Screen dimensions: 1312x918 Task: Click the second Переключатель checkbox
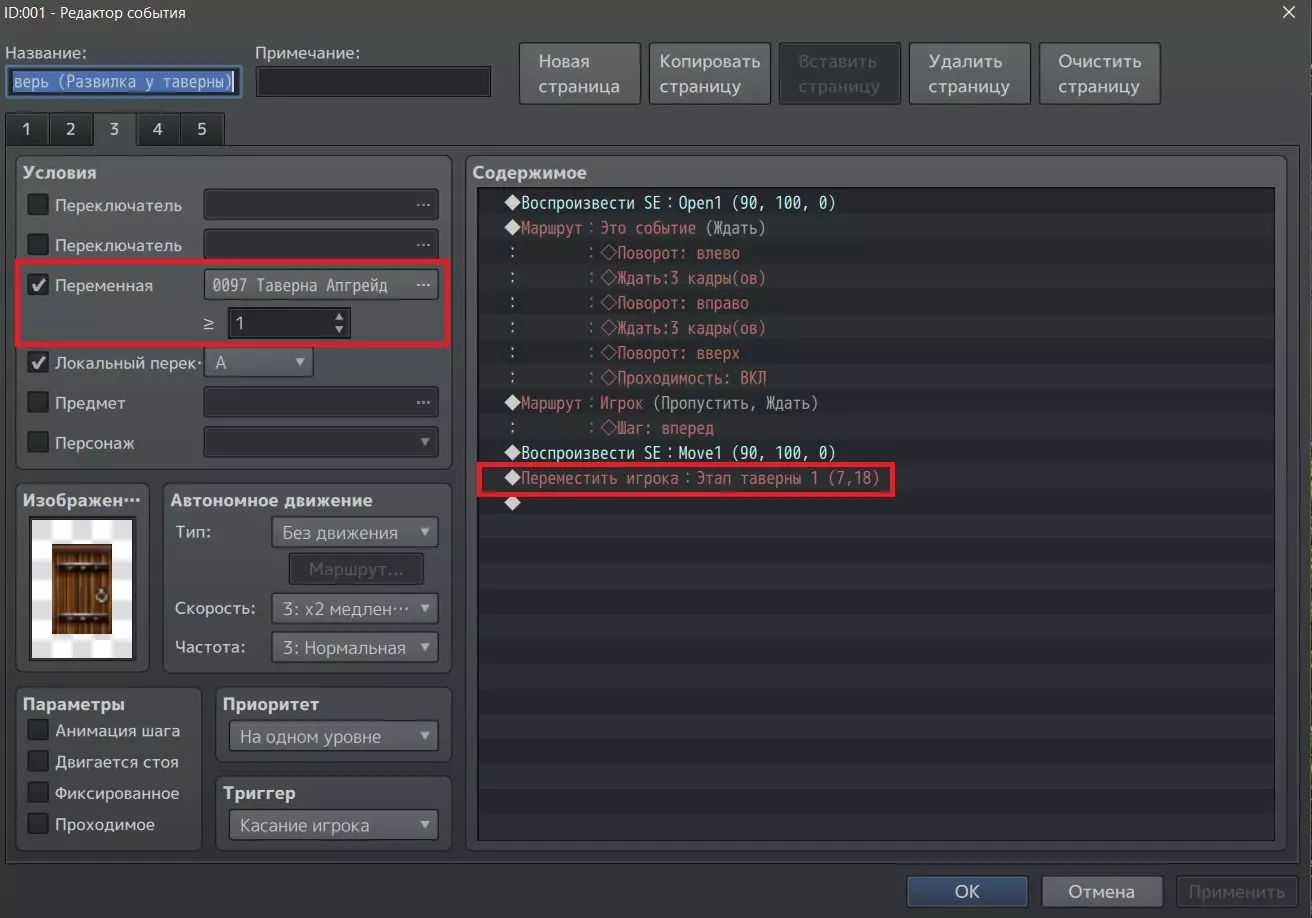(x=38, y=244)
